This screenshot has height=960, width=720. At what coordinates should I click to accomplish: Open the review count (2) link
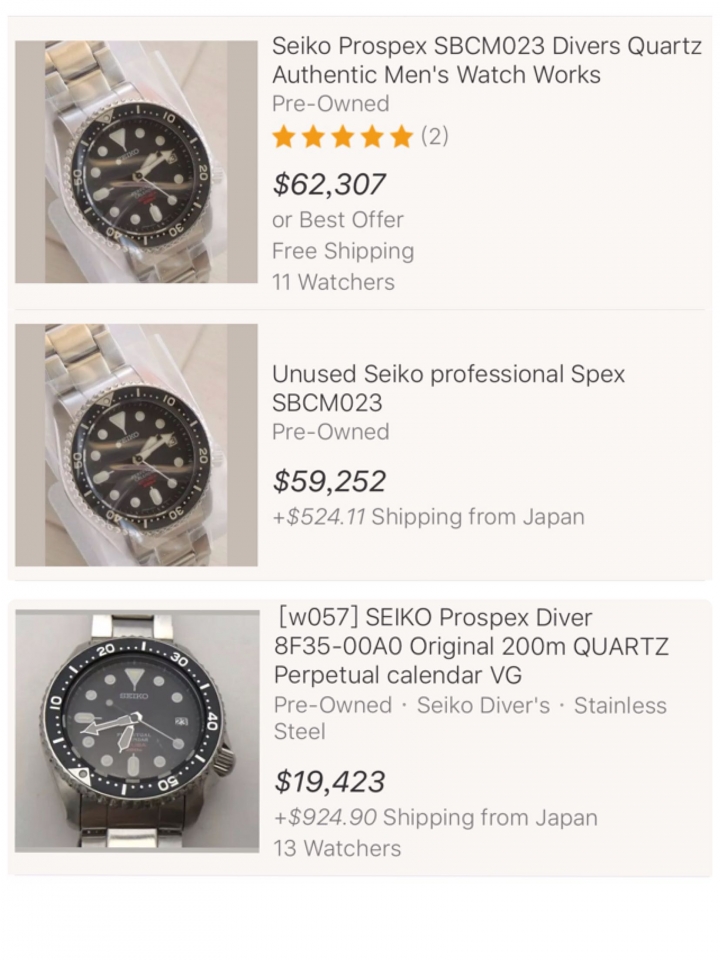pos(435,136)
